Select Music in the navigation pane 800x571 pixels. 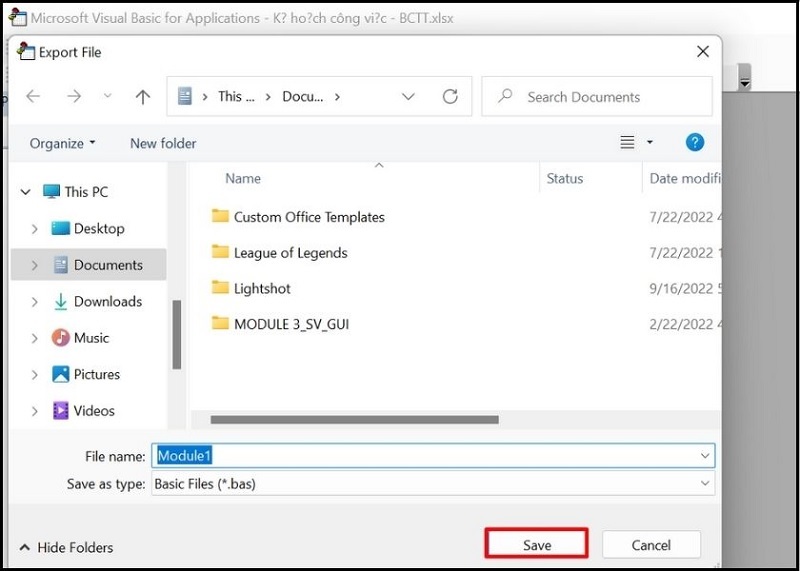coord(91,338)
